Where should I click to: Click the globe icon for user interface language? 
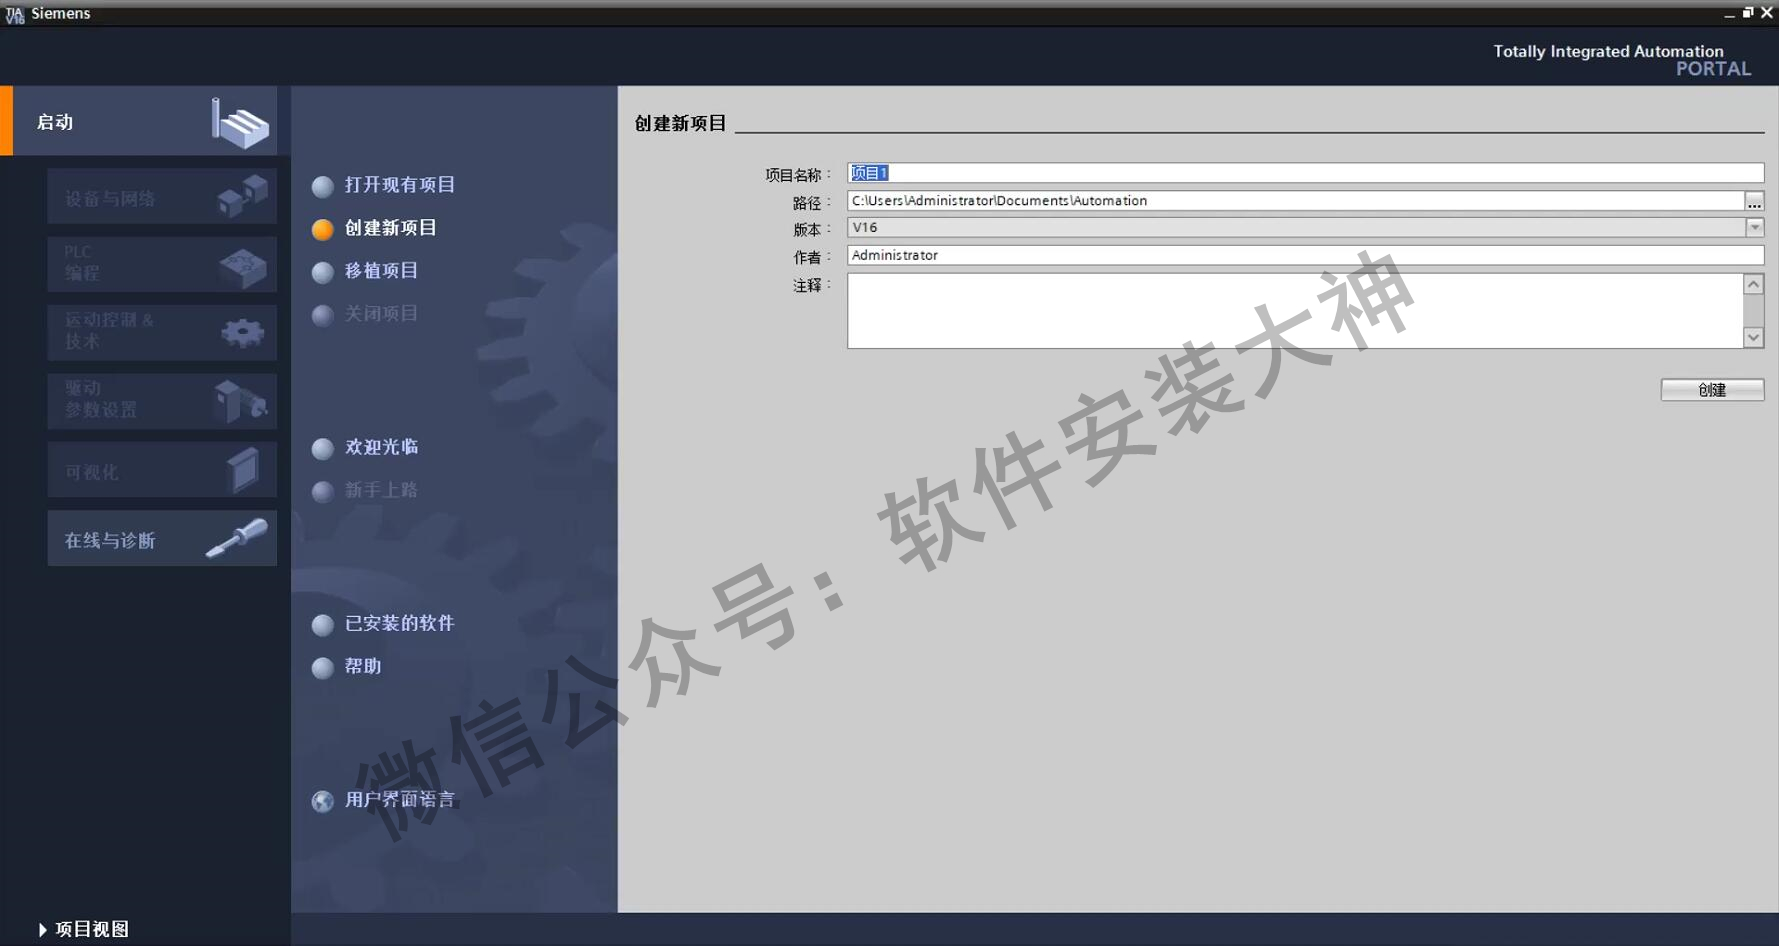coord(322,801)
